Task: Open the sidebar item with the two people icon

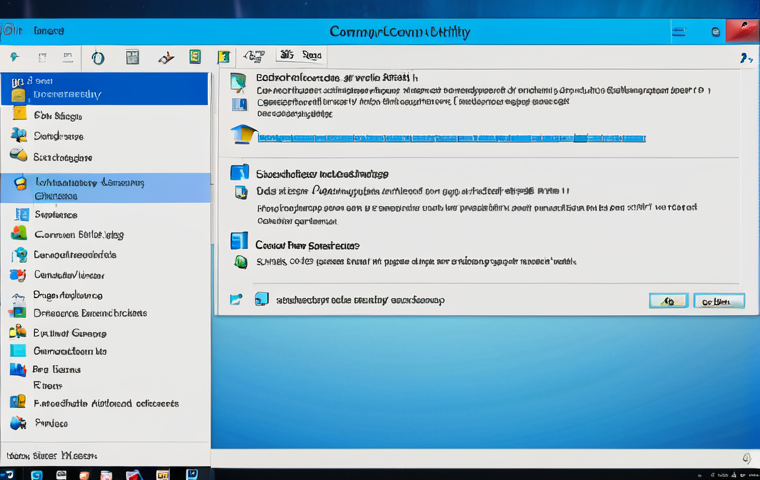Action: [105, 136]
